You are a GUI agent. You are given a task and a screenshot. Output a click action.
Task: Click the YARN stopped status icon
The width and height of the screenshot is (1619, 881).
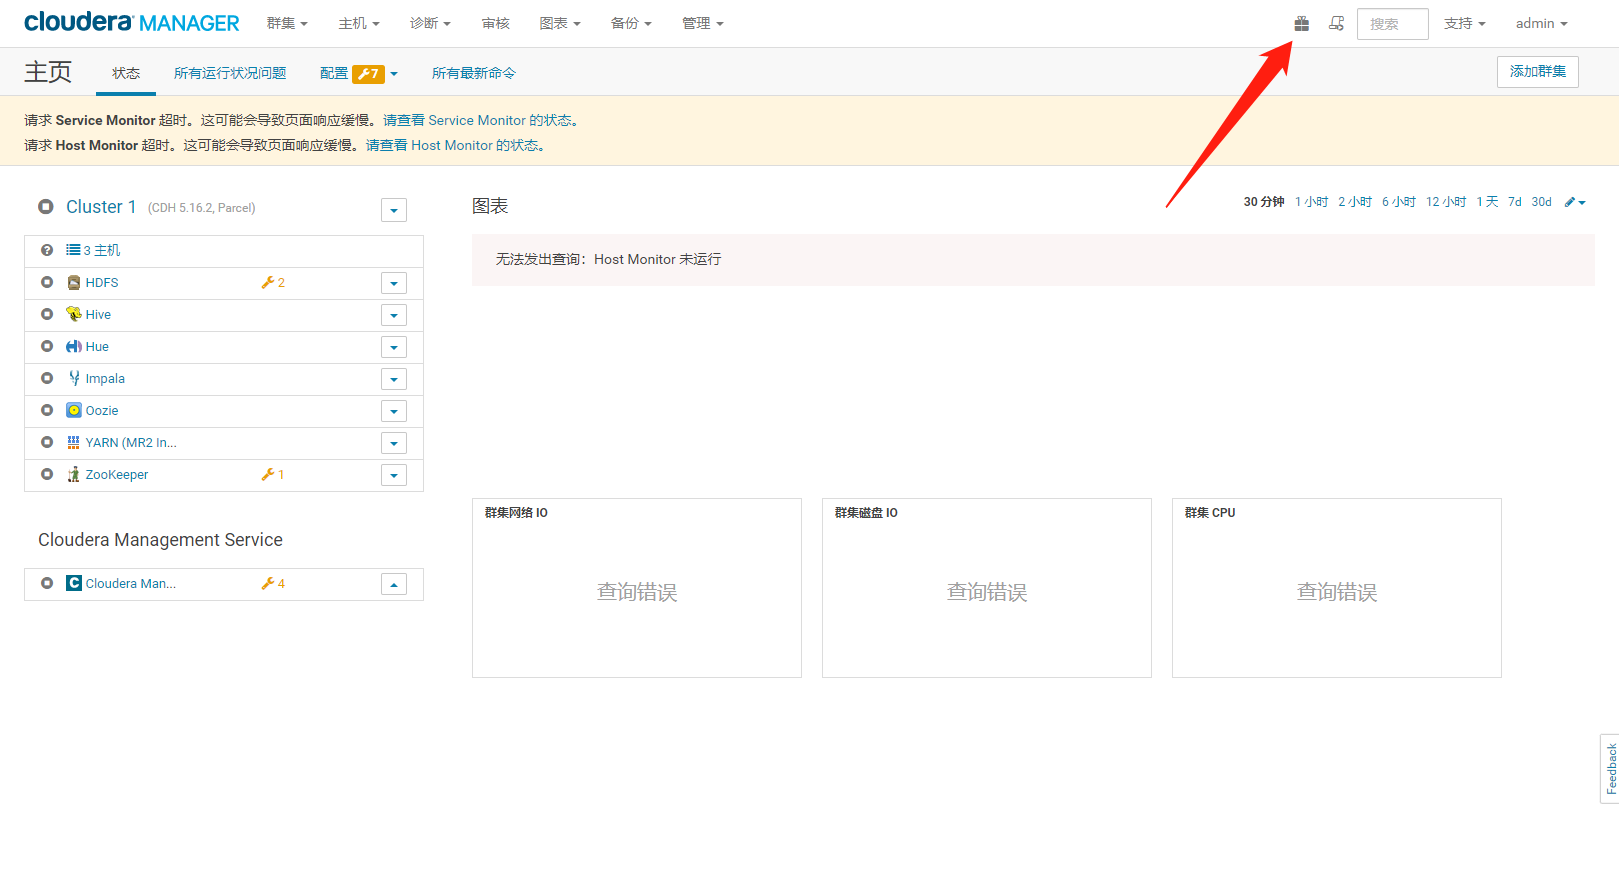tap(47, 442)
